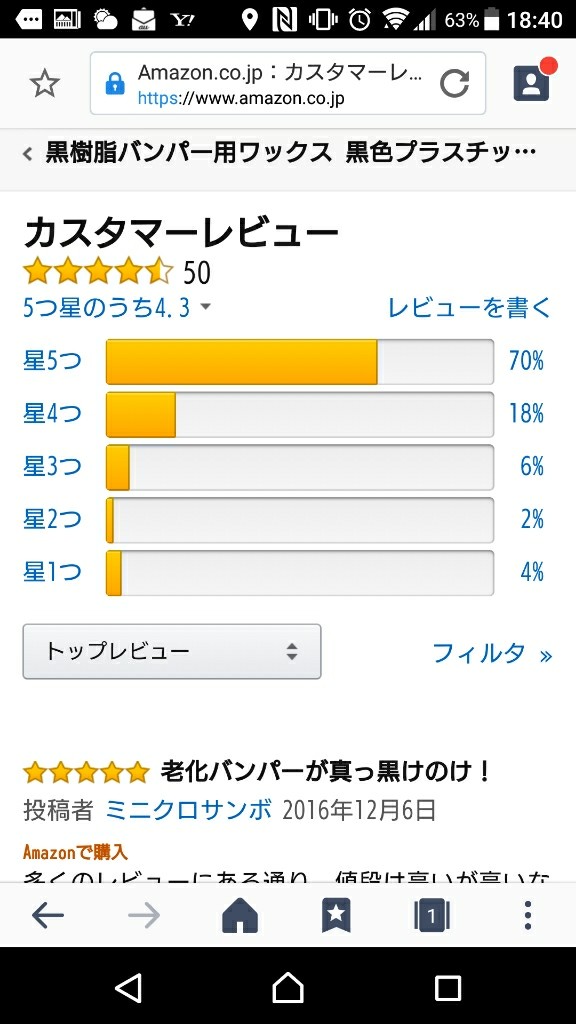Open the account profile icon with red dot

click(531, 83)
